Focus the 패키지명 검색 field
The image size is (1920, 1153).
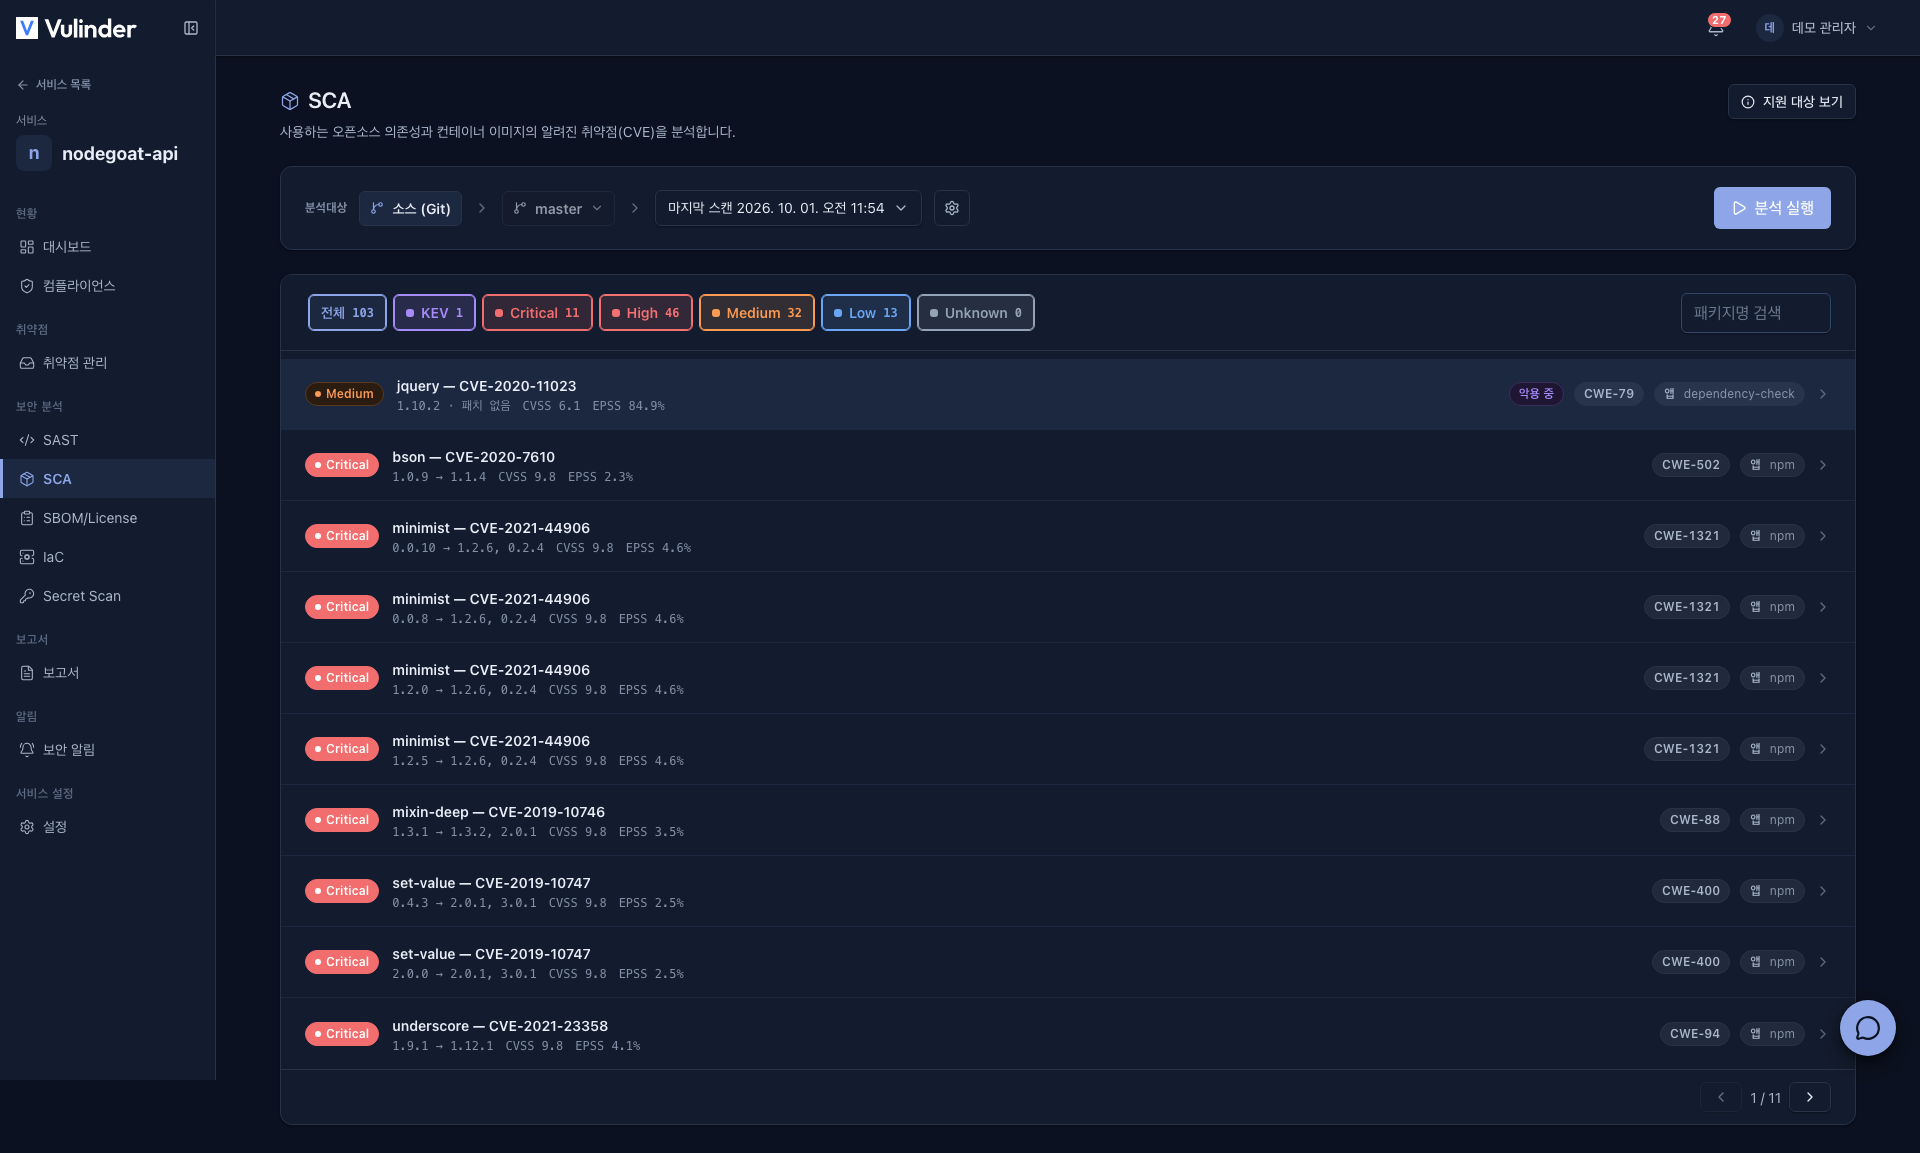point(1755,313)
